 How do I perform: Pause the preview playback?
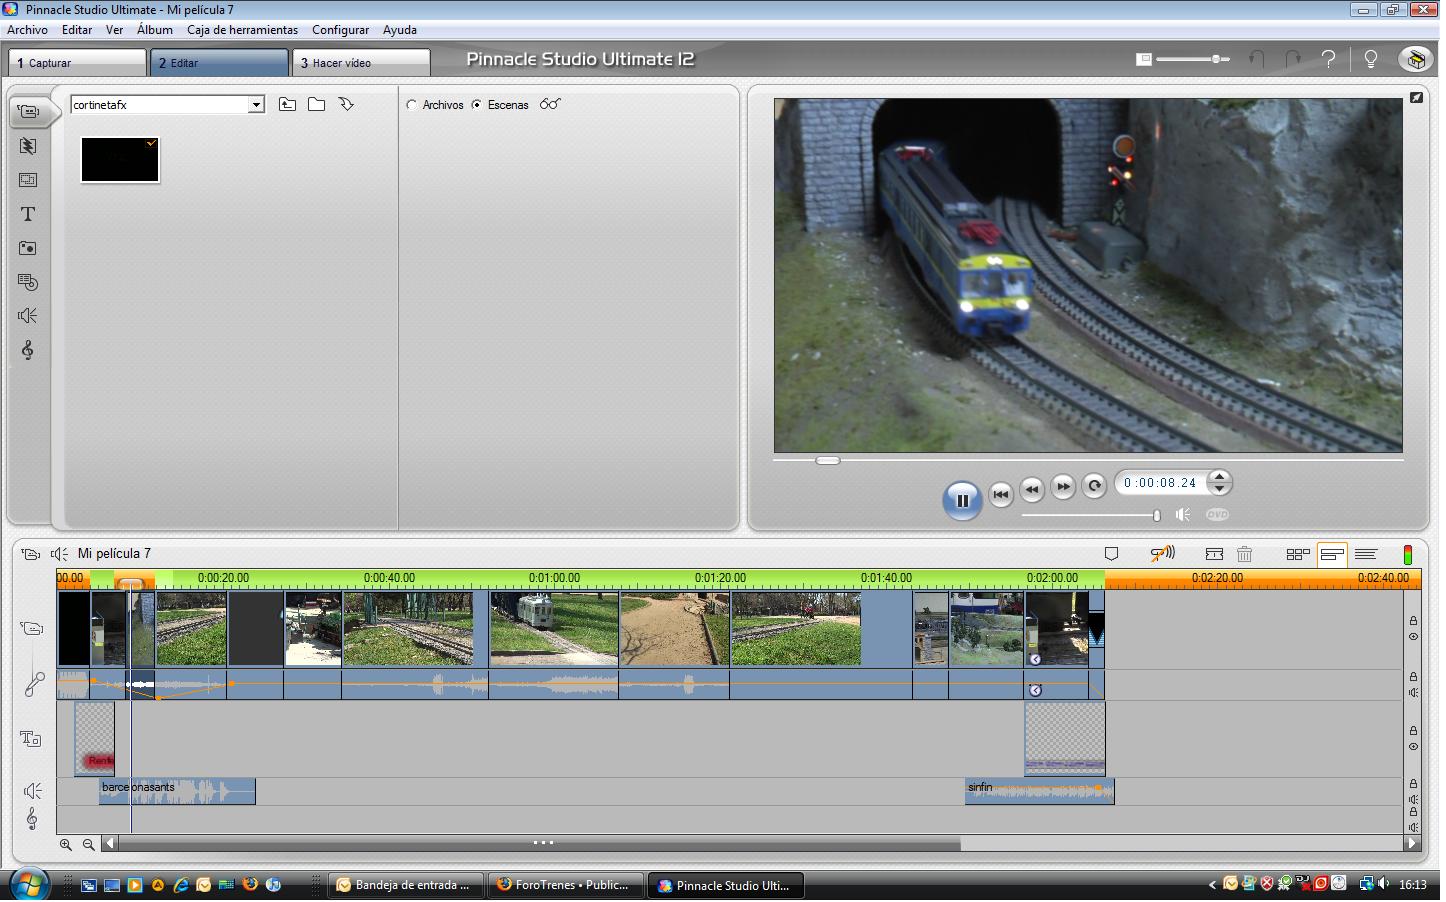tap(962, 500)
